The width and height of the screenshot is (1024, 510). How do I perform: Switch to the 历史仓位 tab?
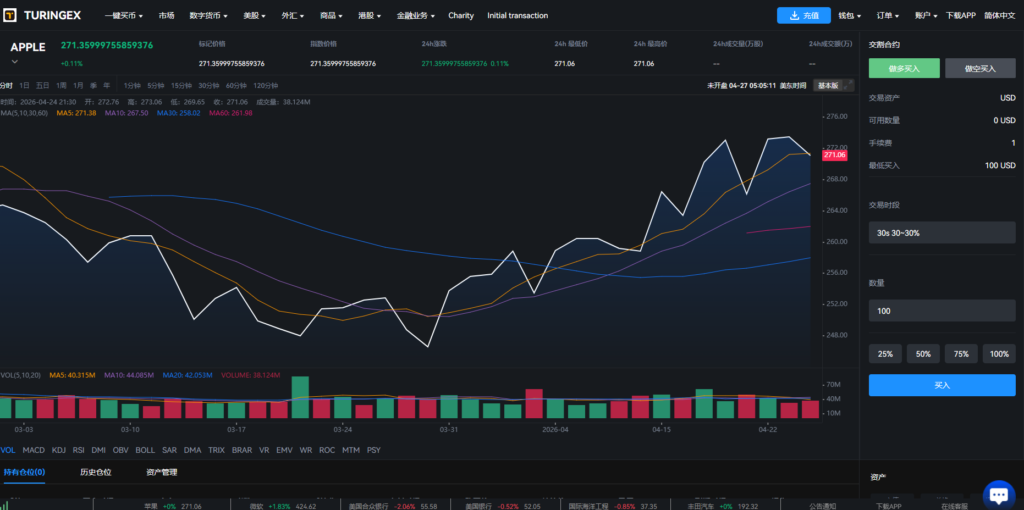pos(96,472)
